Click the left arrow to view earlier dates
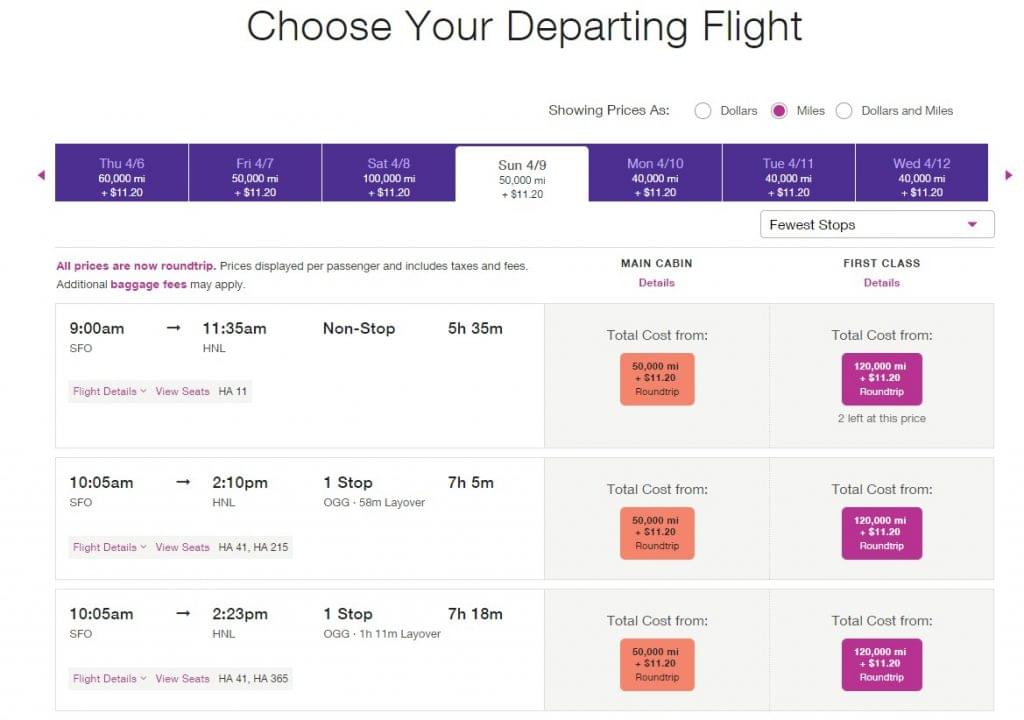This screenshot has height=720, width=1024. [40, 173]
